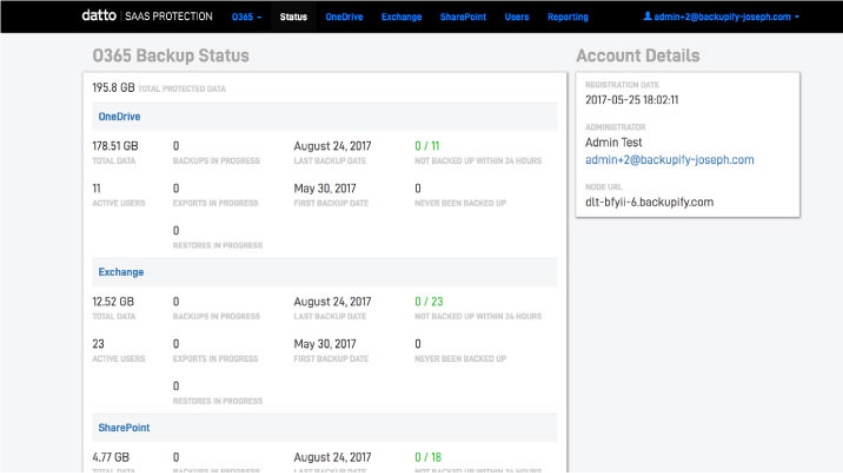The image size is (843, 473).
Task: Click the 23 active users value under Exchange
Action: 98,344
